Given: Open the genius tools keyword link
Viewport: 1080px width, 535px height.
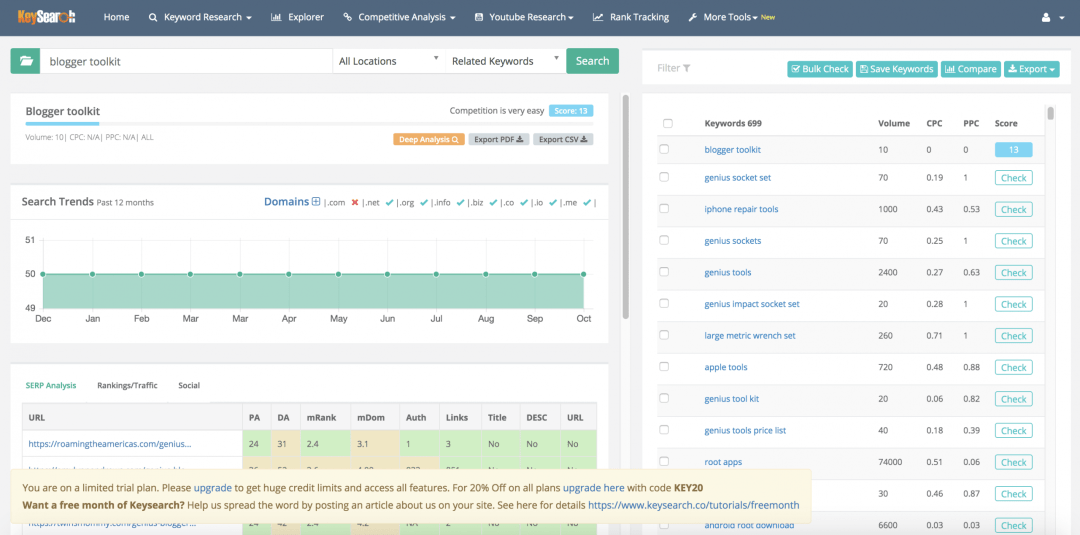Looking at the screenshot, I should click(x=727, y=273).
